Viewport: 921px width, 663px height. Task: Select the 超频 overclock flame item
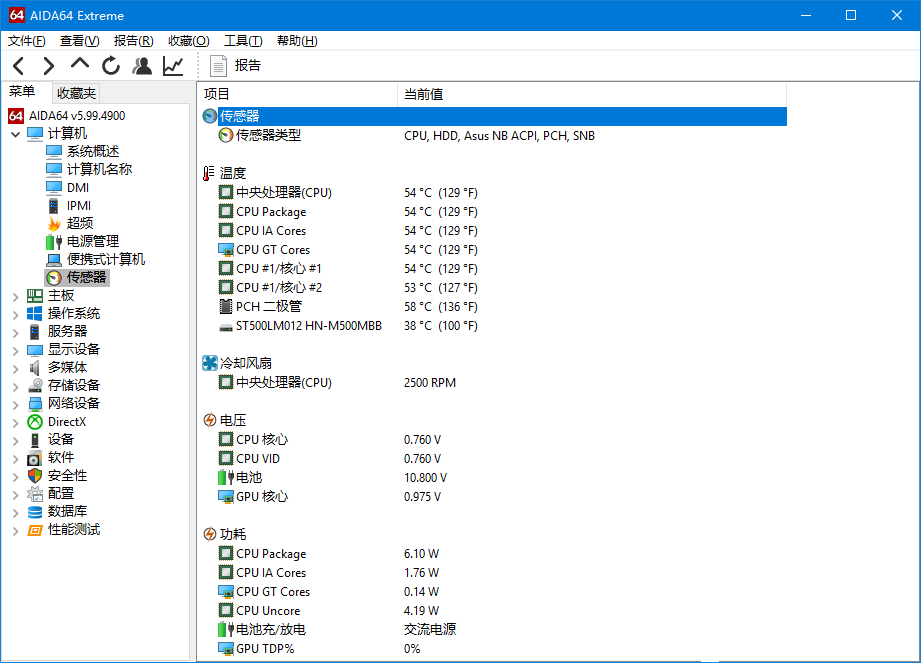pyautogui.click(x=79, y=223)
